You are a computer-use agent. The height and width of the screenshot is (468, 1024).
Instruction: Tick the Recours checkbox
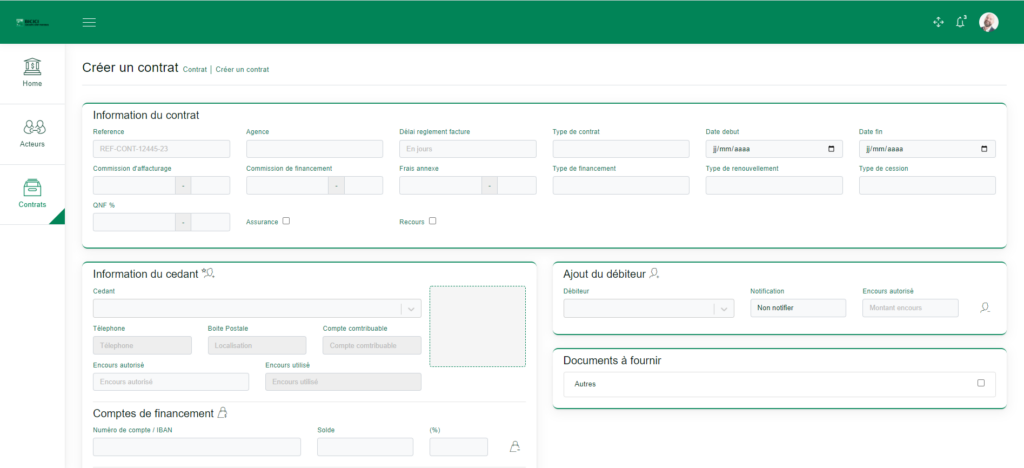click(x=432, y=221)
